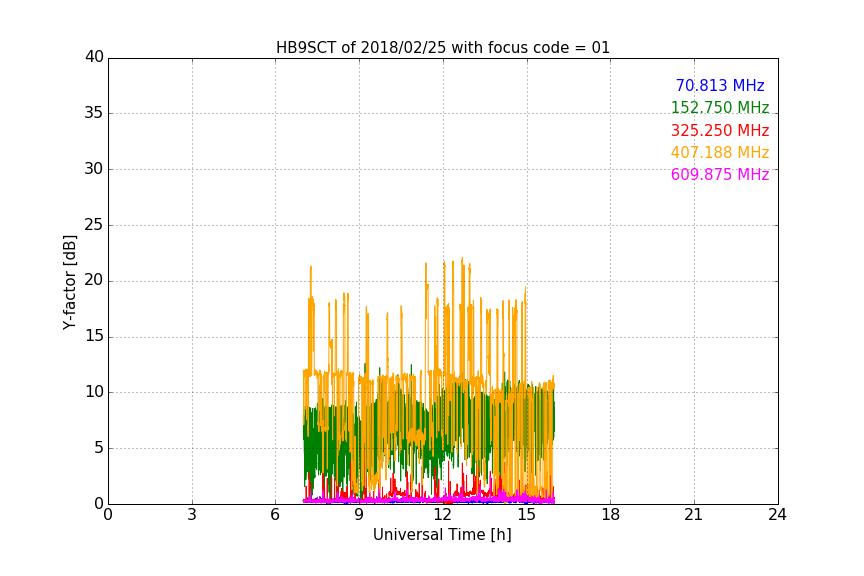Viewport: 864px width, 576px height.
Task: Click the x-axis tick value 21
Action: (x=694, y=515)
